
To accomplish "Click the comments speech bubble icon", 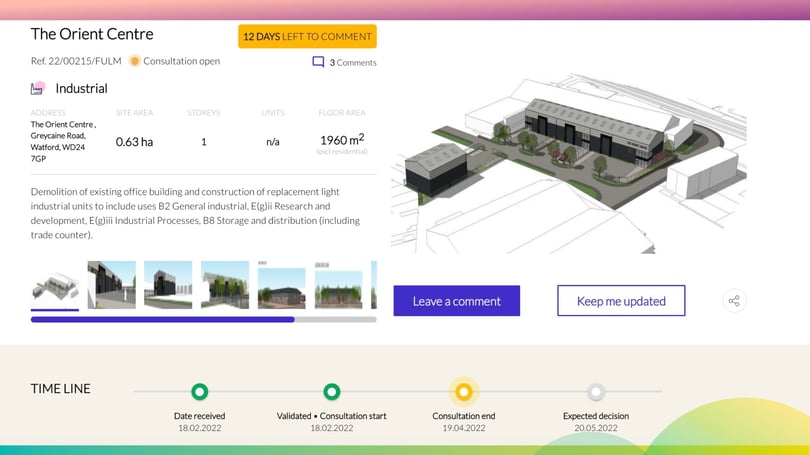I will coord(318,62).
